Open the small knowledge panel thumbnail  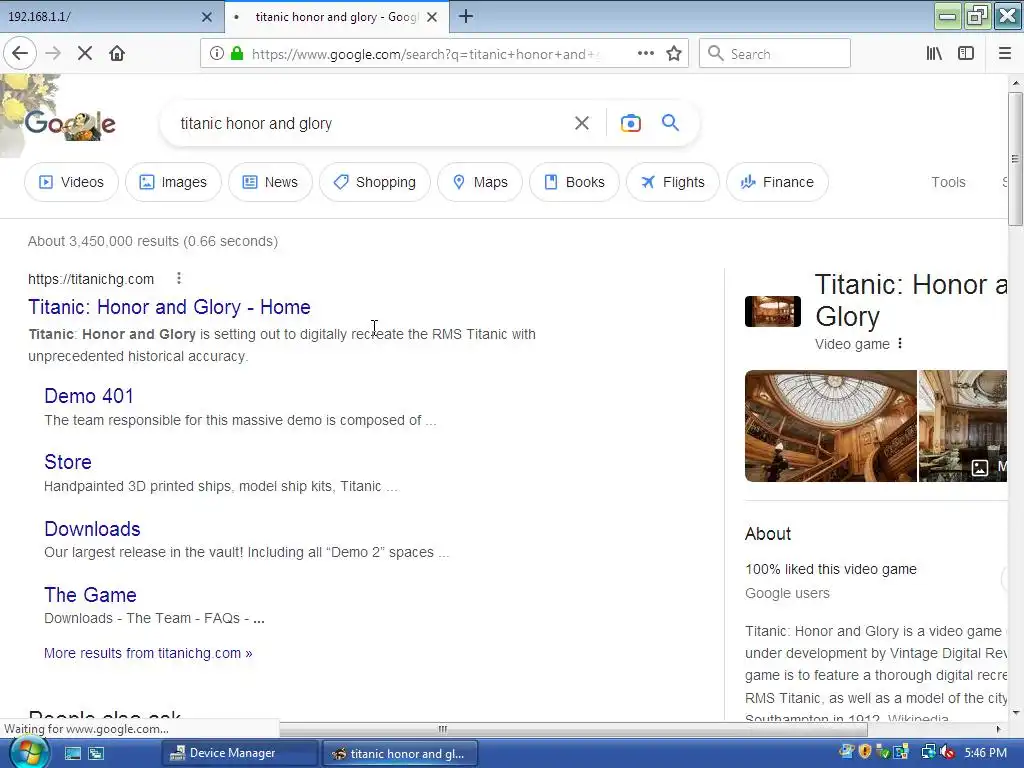[773, 311]
